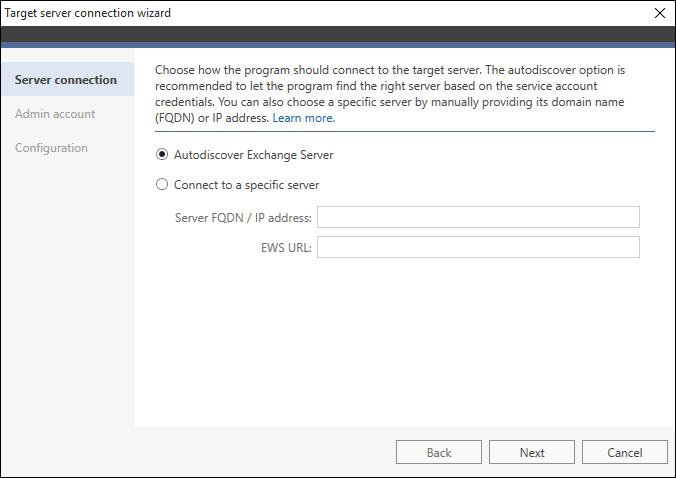The image size is (676, 478).
Task: Go to the Admin account step
Action: coord(55,114)
